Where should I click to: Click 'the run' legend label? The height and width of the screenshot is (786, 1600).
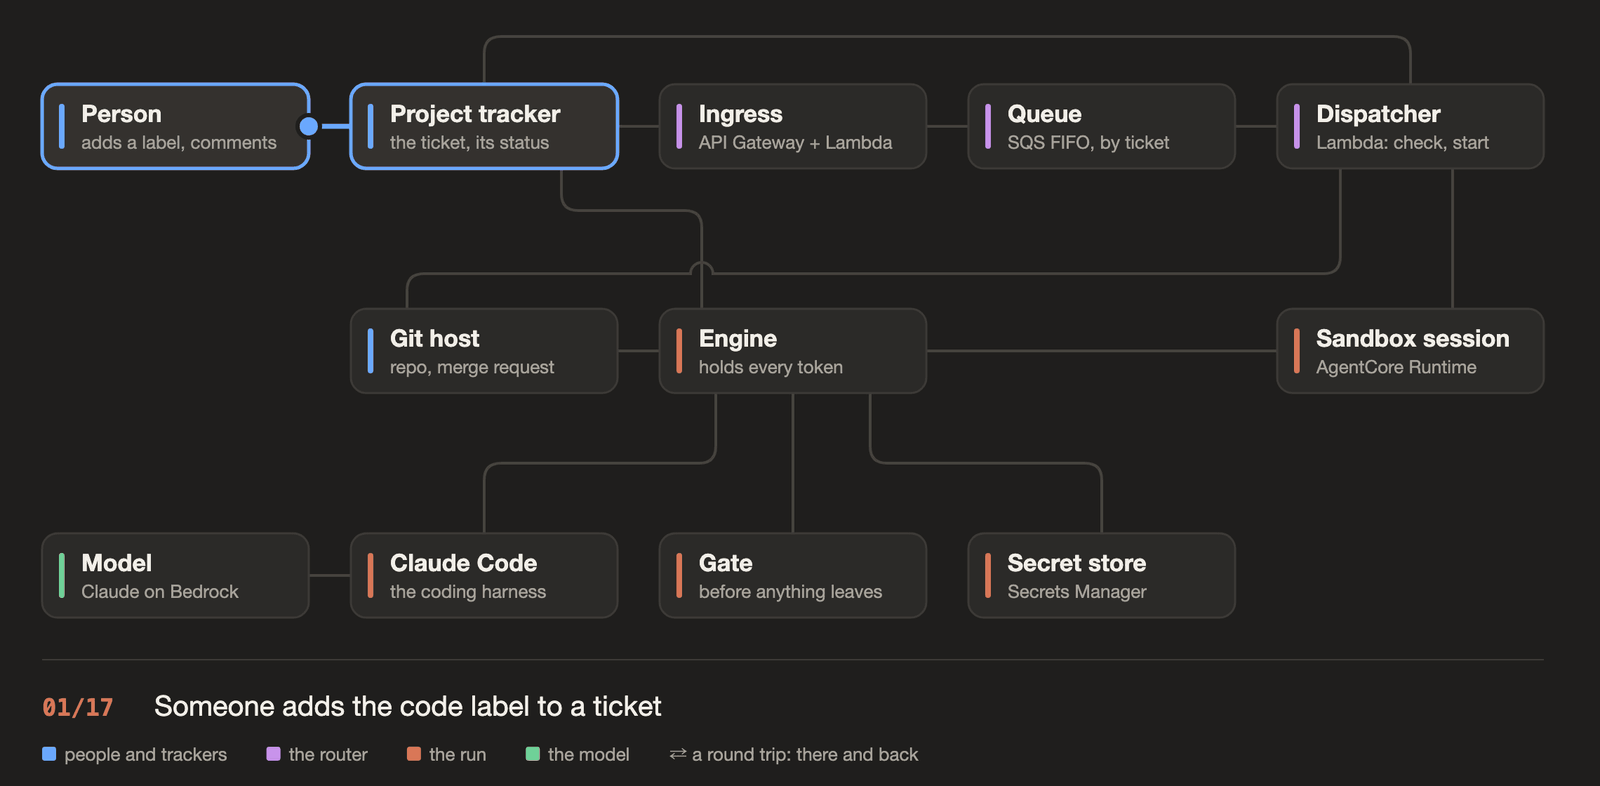pyautogui.click(x=458, y=755)
